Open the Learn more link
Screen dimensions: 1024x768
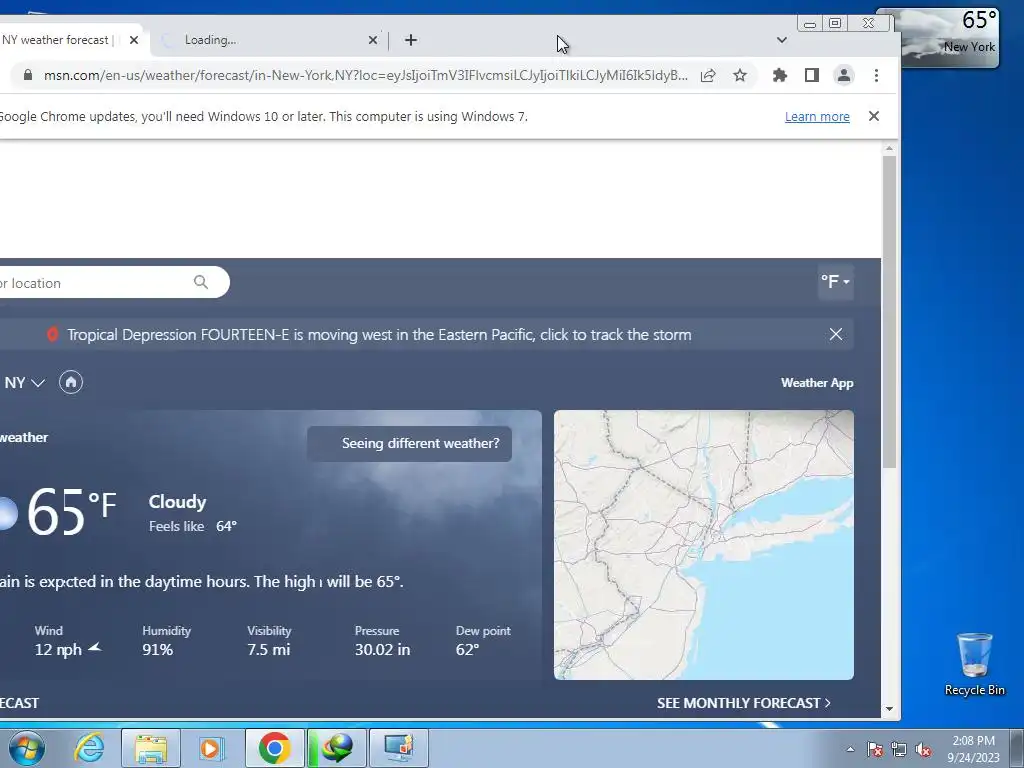pos(817,116)
